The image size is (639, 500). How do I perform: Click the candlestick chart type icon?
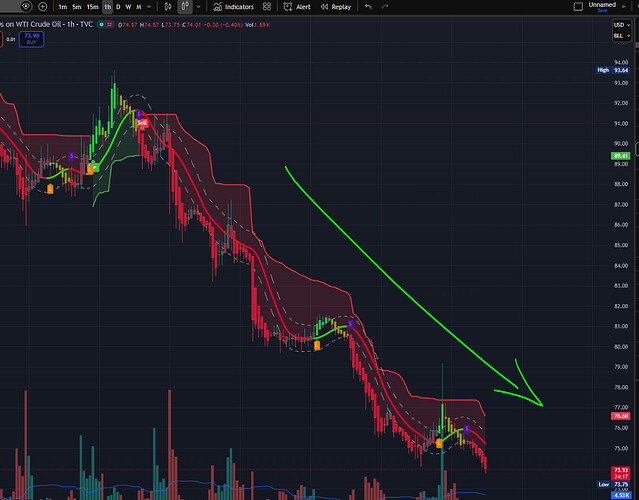pyautogui.click(x=168, y=7)
